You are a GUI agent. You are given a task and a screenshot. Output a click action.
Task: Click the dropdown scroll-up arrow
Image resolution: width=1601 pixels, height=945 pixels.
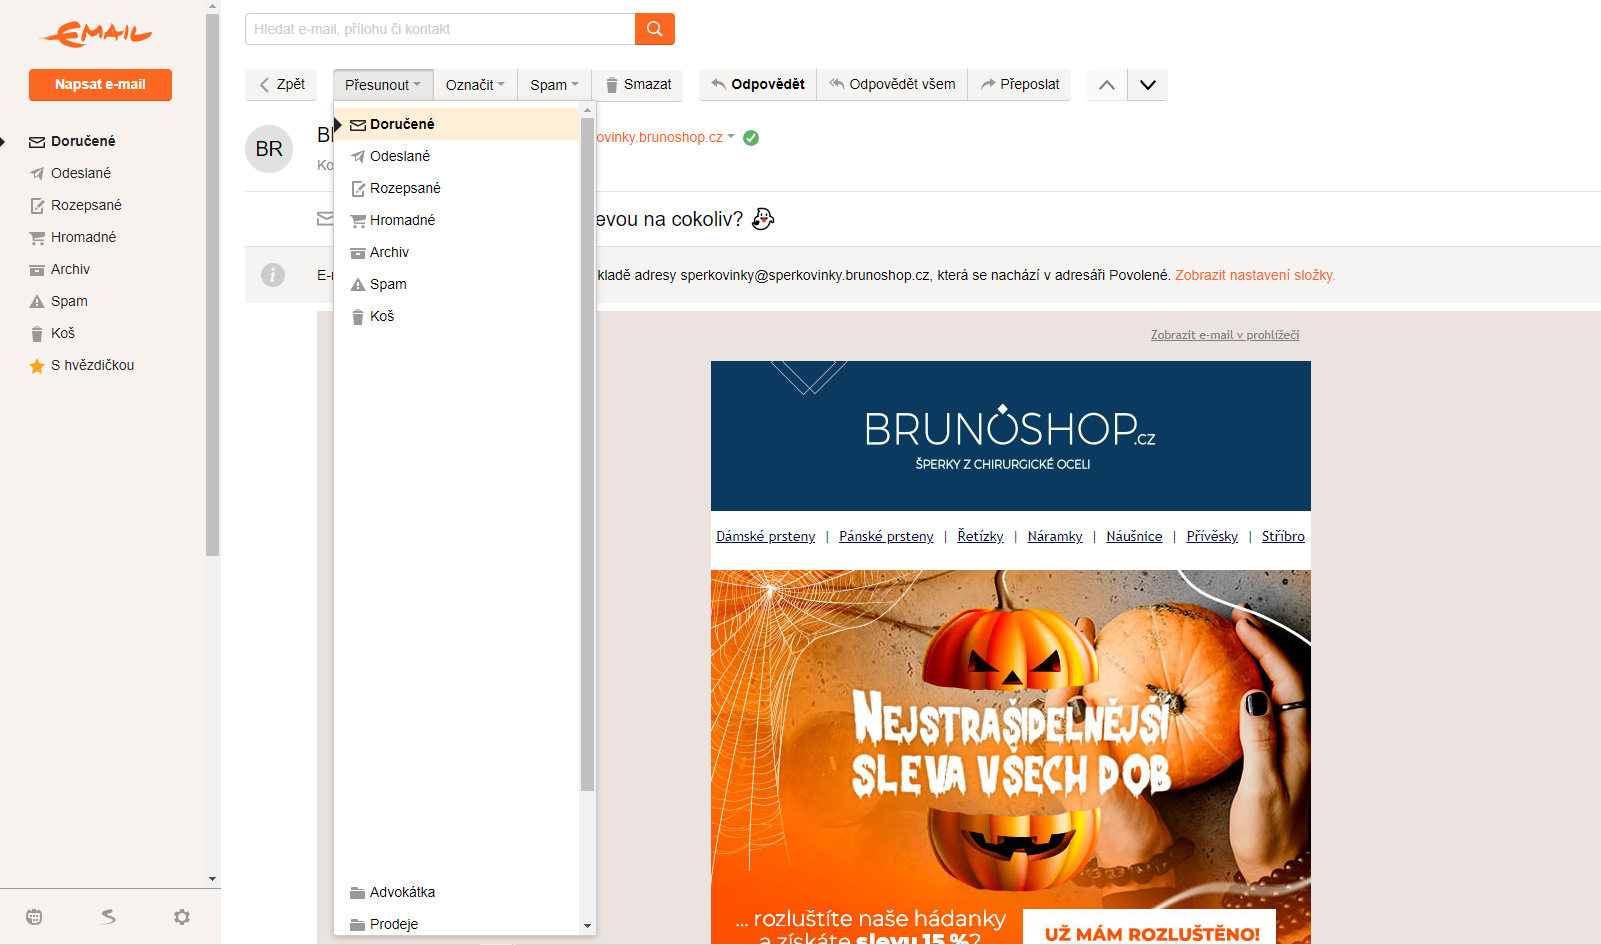(587, 108)
